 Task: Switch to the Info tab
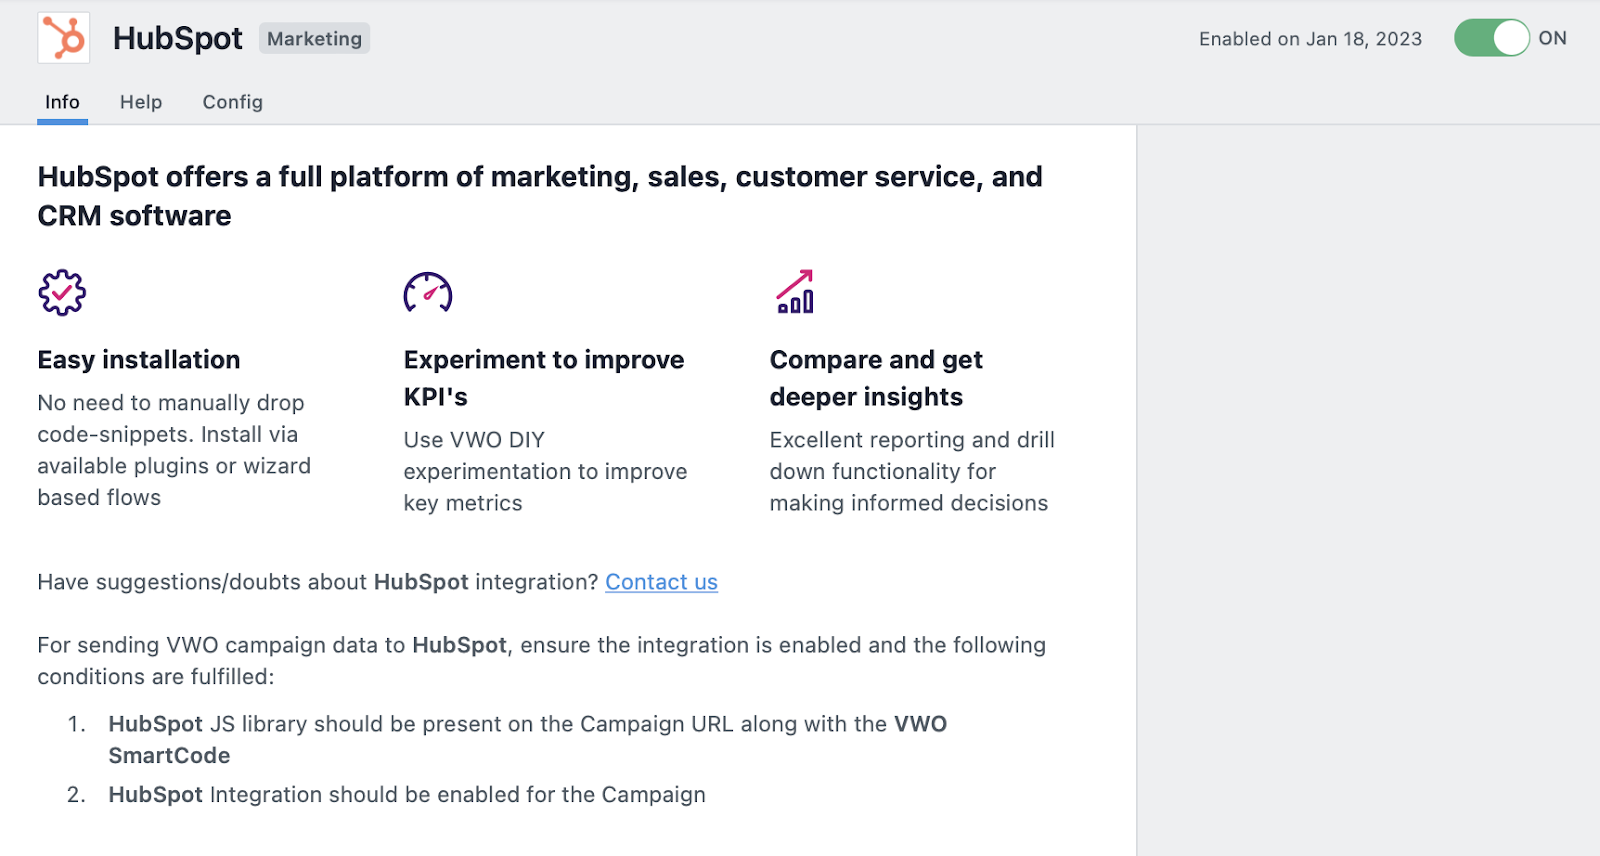coord(62,102)
